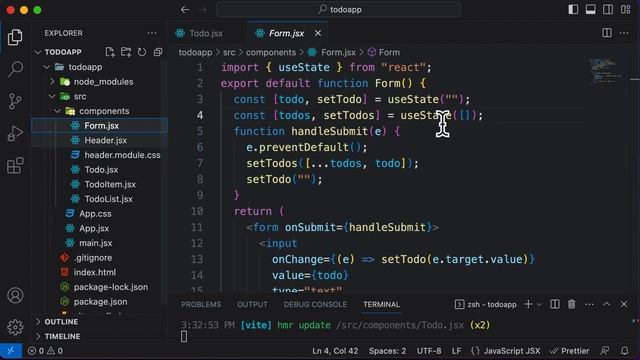Select the TERMINAL panel tab

click(382, 304)
